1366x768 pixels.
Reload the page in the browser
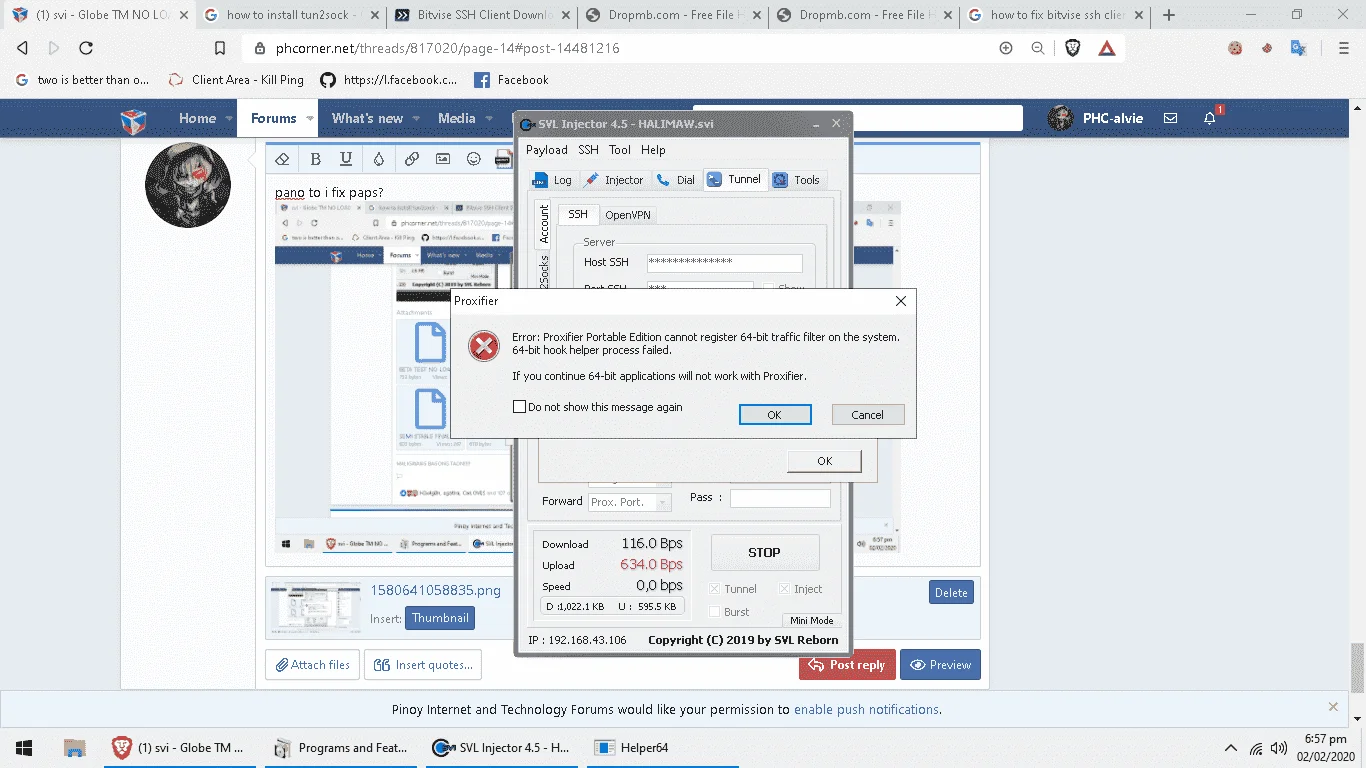[86, 48]
